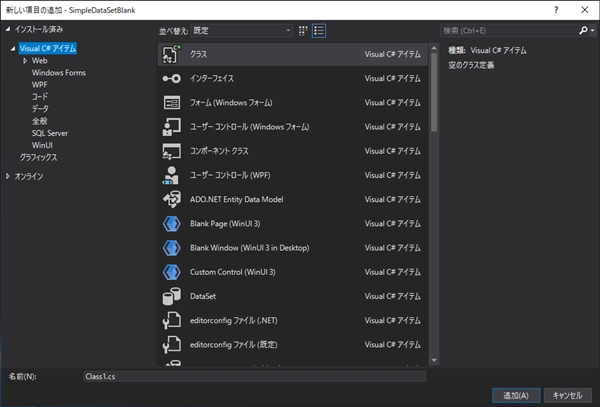600x407 pixels.
Task: Click the 追加(A) button
Action: click(x=516, y=396)
